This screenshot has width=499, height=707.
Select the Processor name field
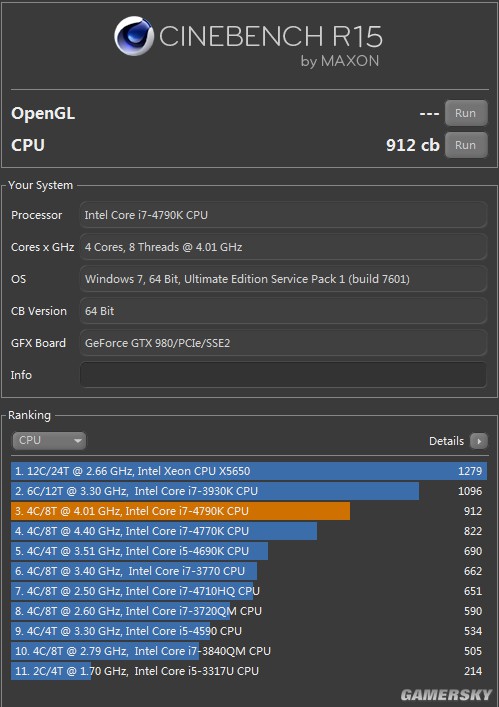(x=284, y=215)
